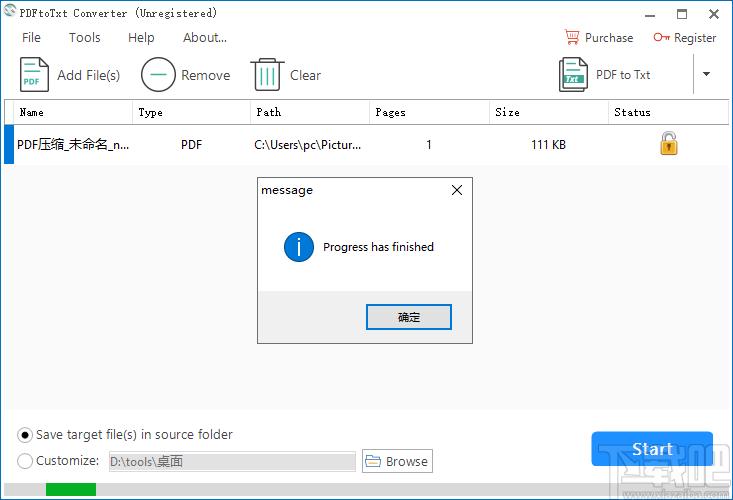Image resolution: width=733 pixels, height=500 pixels.
Task: Select file name PDF压缩_未命名_n...
Action: click(73, 145)
